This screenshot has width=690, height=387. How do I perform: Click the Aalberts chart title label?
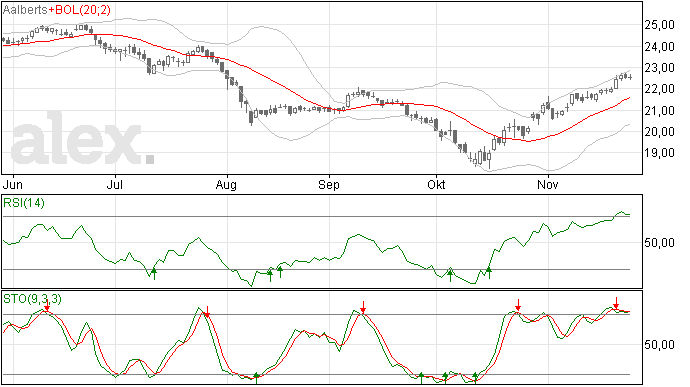click(25, 10)
